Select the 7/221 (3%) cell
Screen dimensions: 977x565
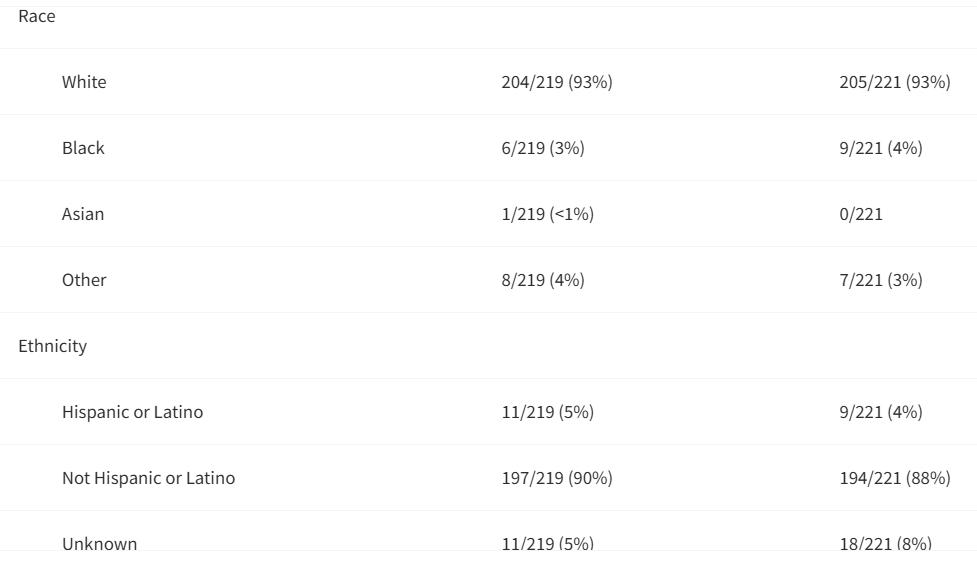[880, 280]
